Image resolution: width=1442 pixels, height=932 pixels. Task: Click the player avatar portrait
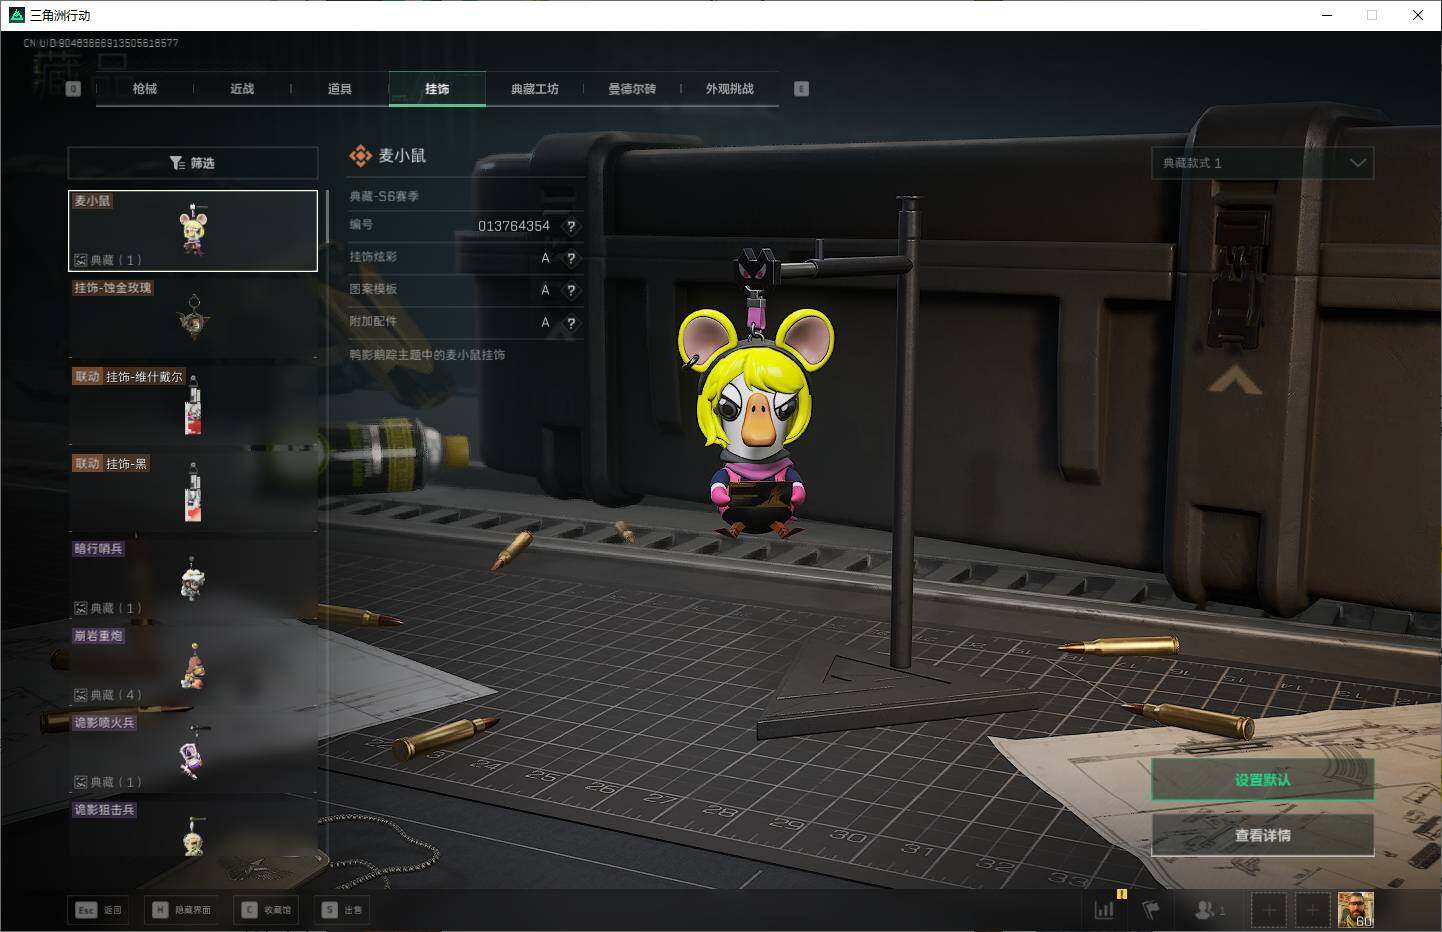(1355, 910)
